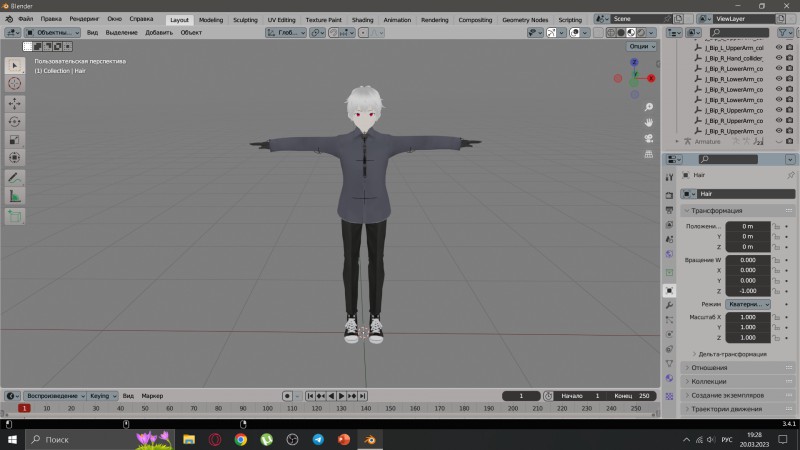The image size is (800, 450).
Task: Toggle visibility of J_Bip_R_Hand_collider
Action: [x=779, y=58]
